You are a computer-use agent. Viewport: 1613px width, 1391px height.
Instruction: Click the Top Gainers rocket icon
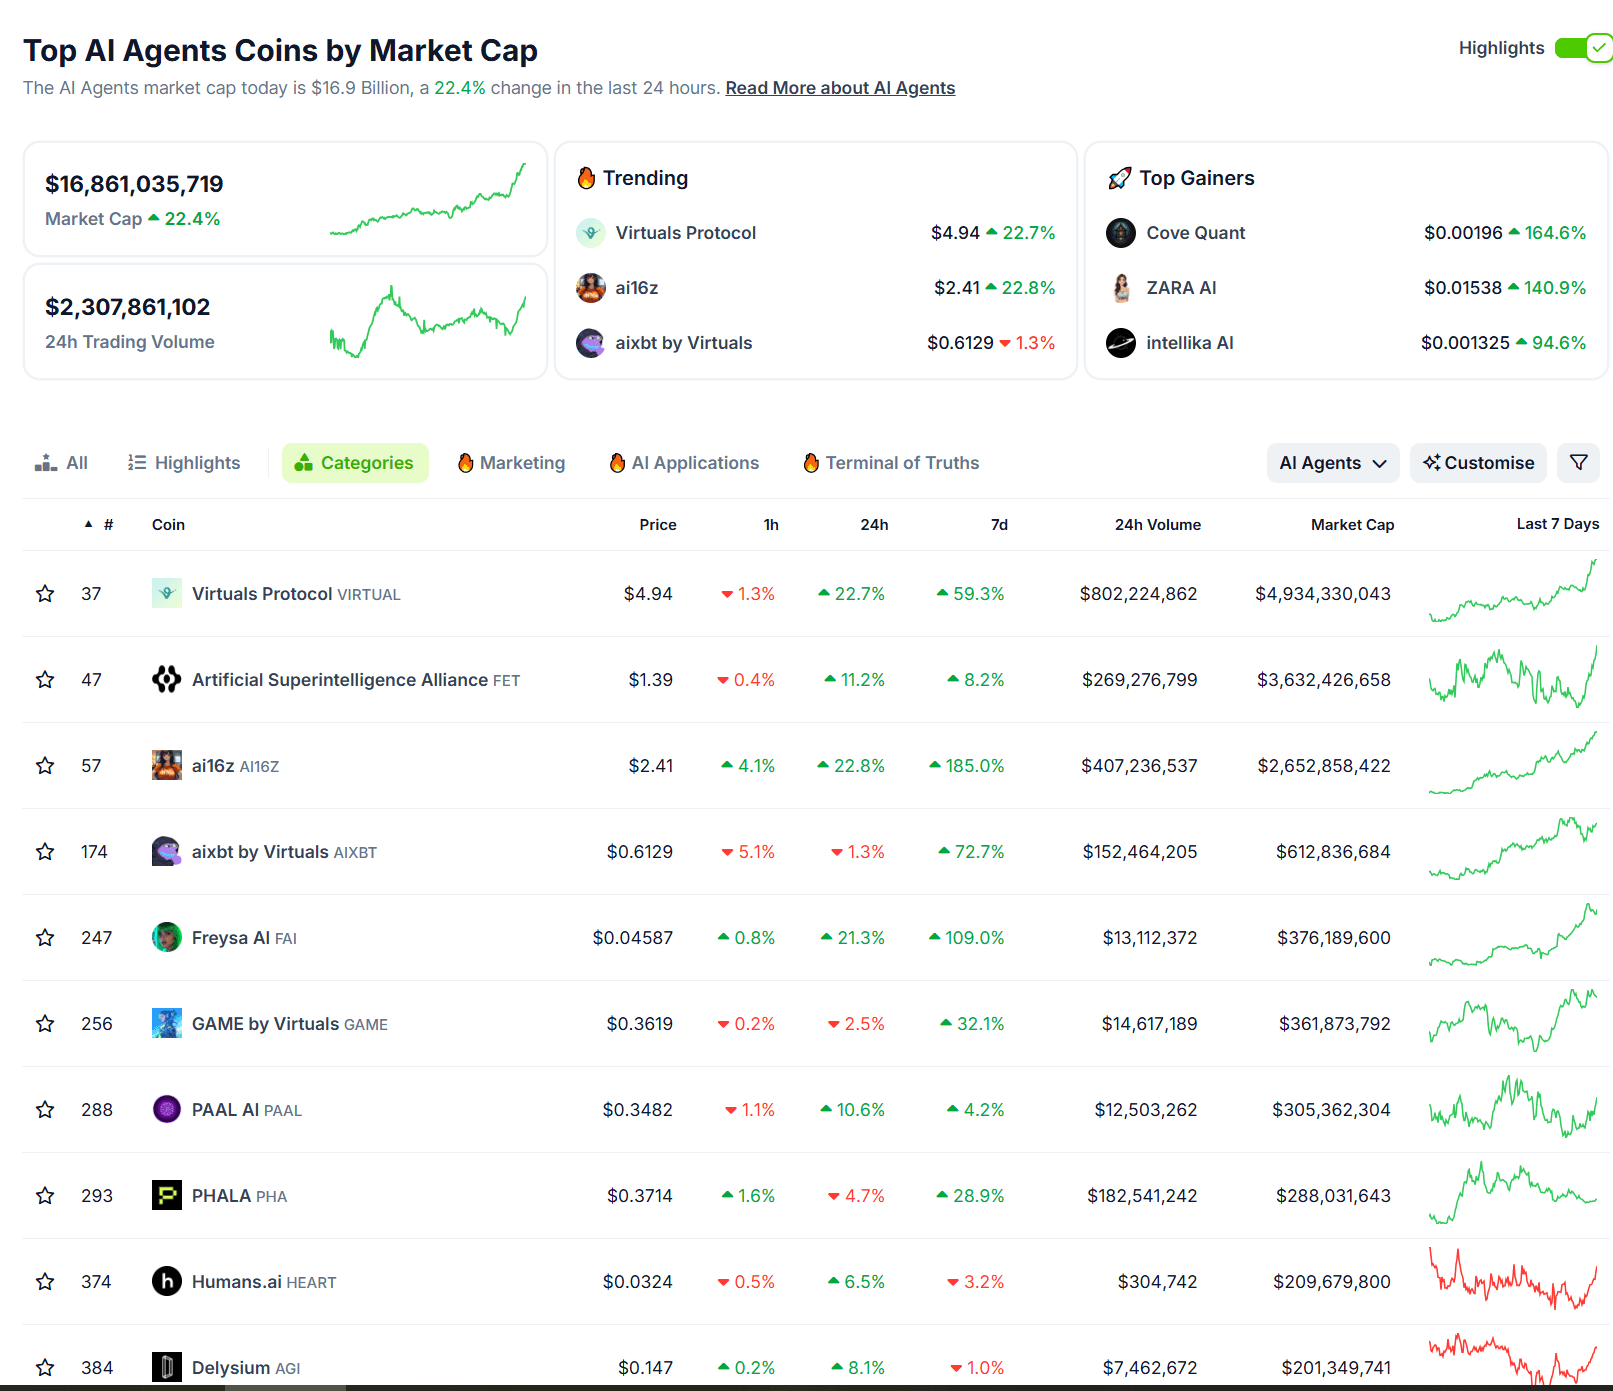coord(1120,178)
